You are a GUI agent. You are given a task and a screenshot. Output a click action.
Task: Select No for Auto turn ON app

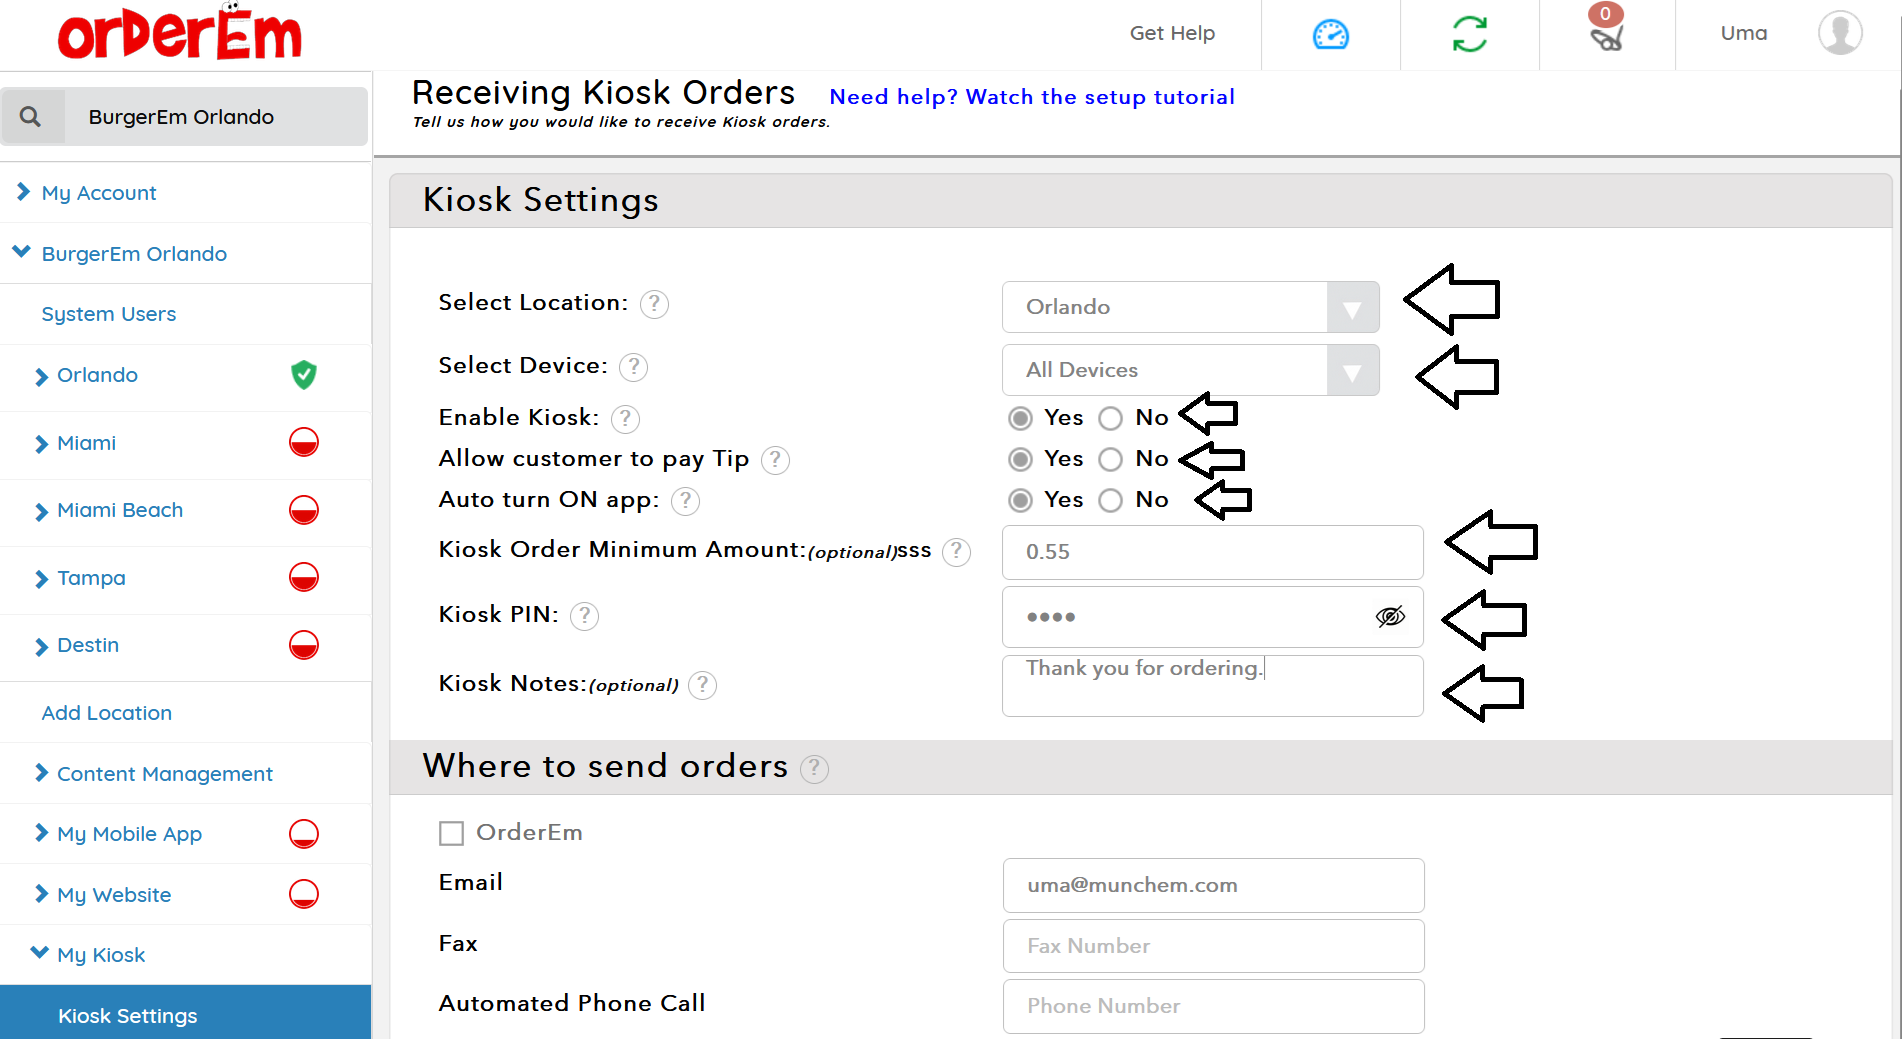tap(1111, 500)
